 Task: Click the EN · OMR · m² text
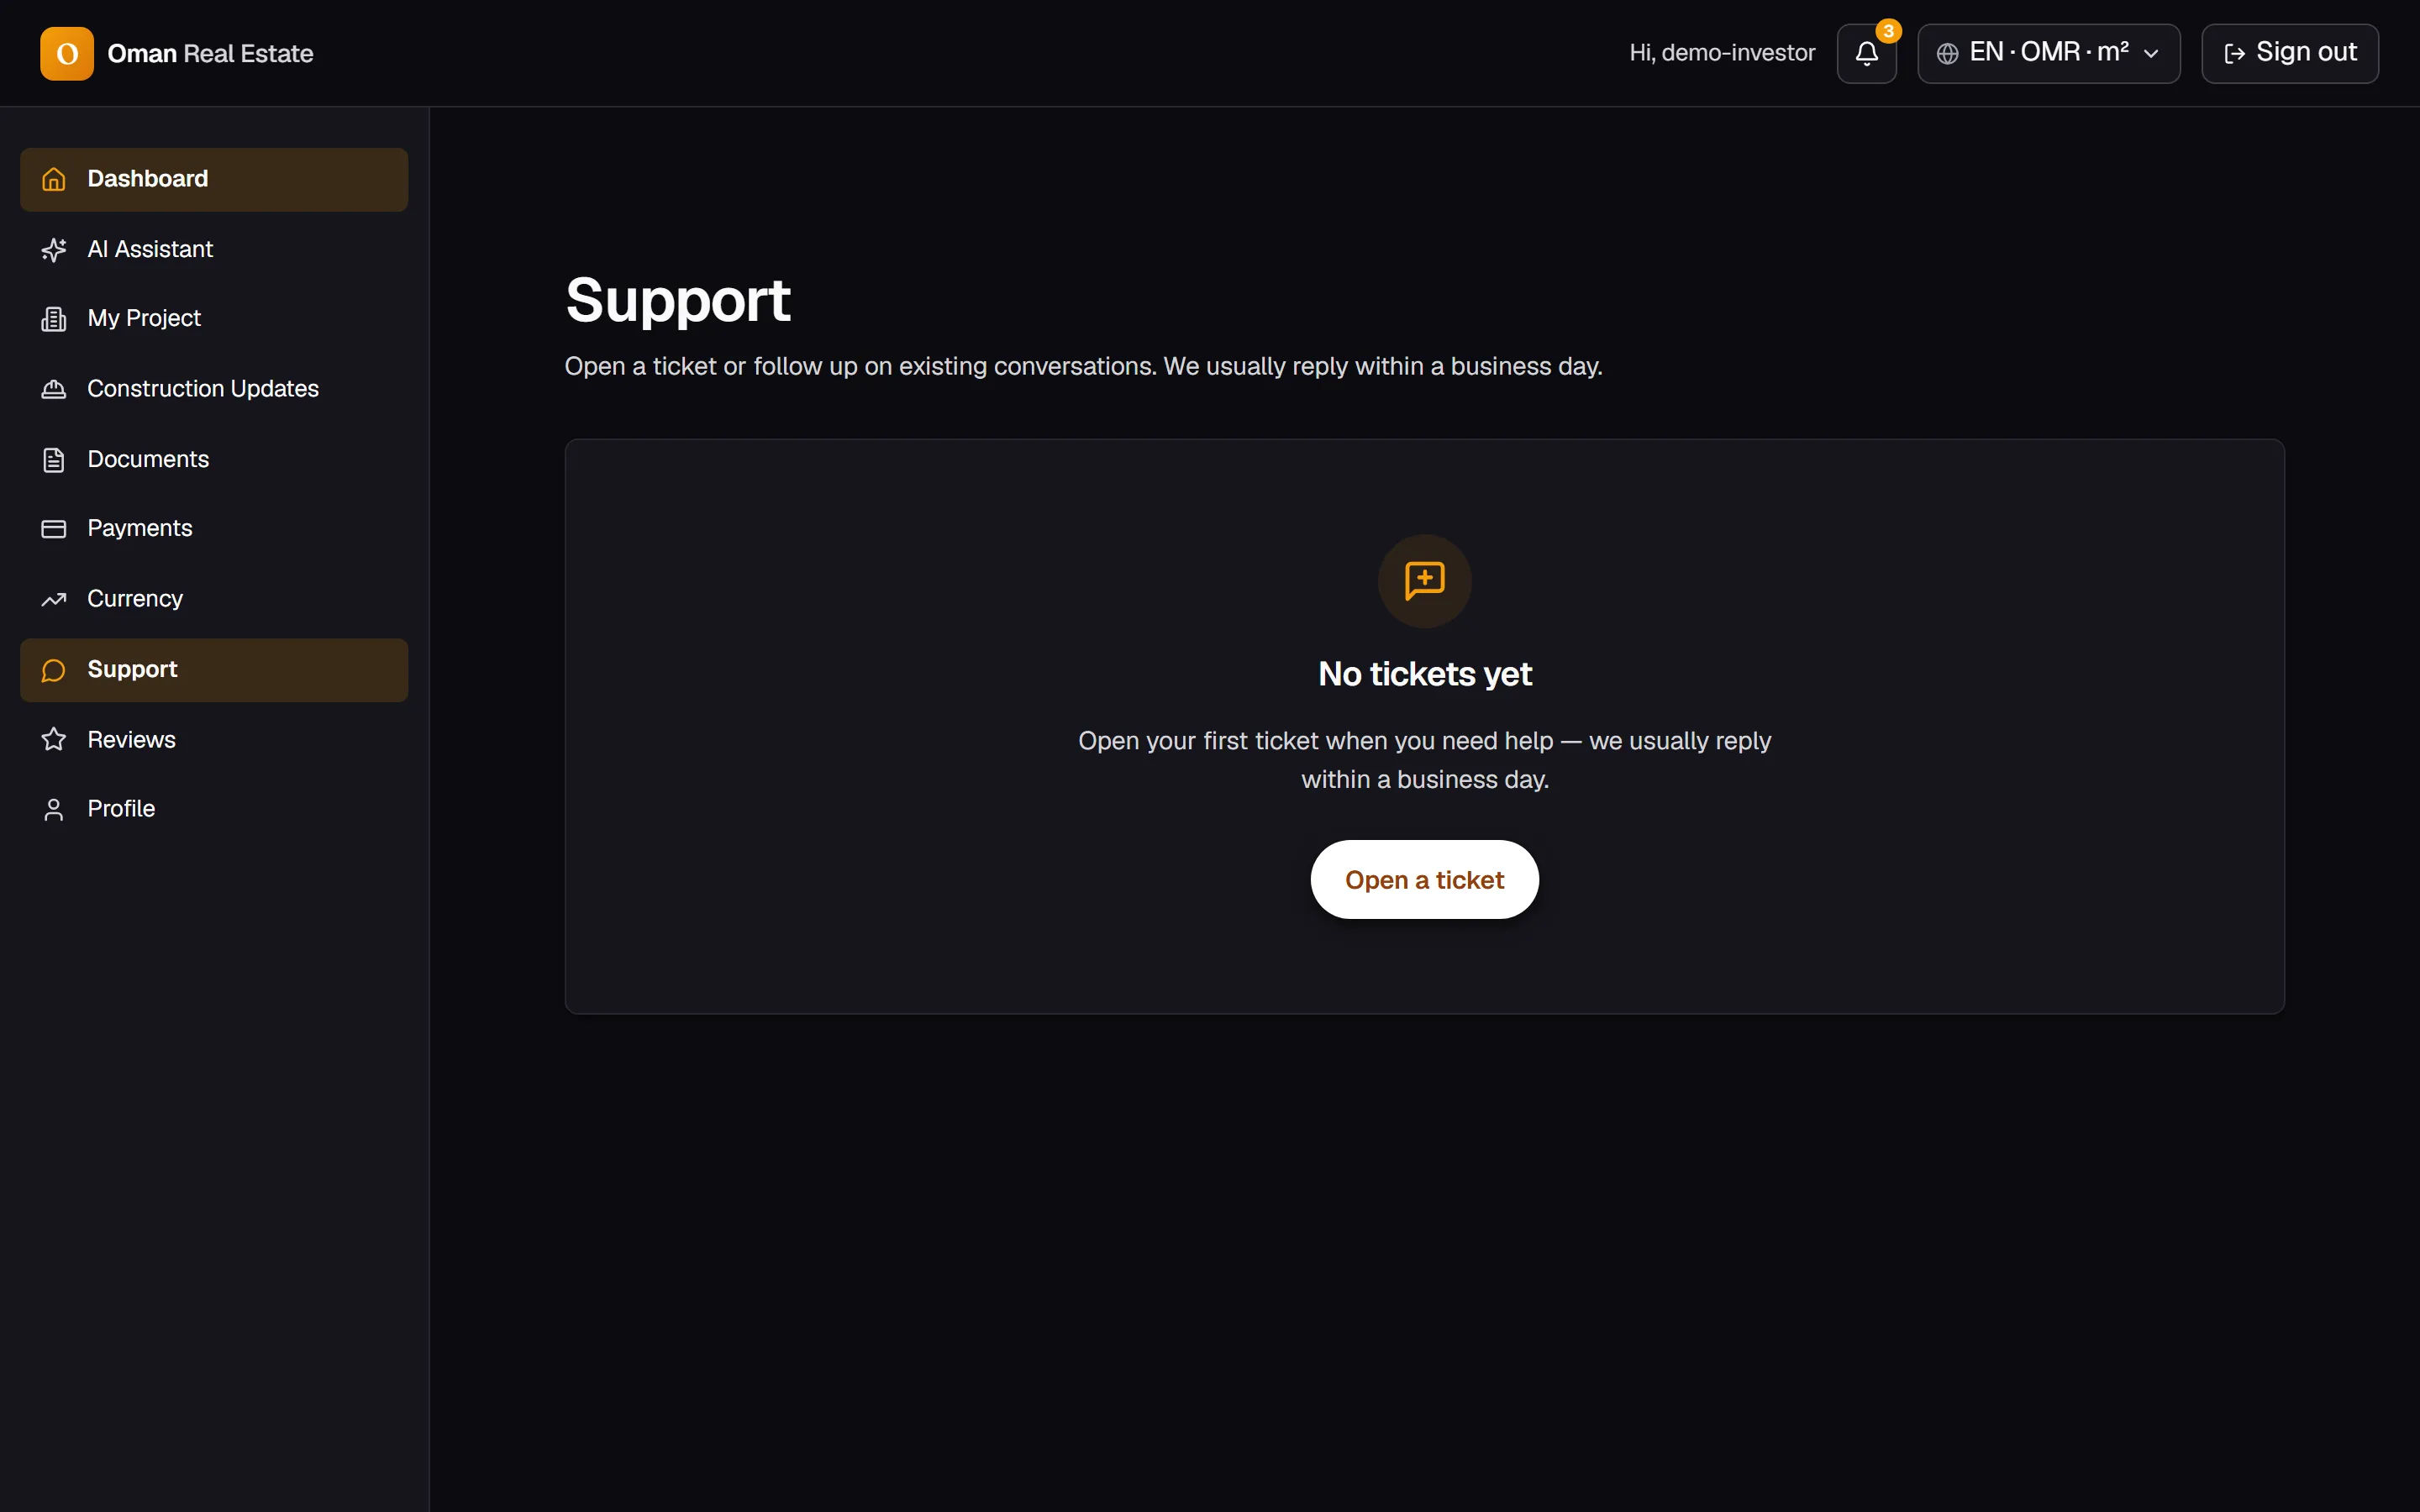pyautogui.click(x=2049, y=52)
